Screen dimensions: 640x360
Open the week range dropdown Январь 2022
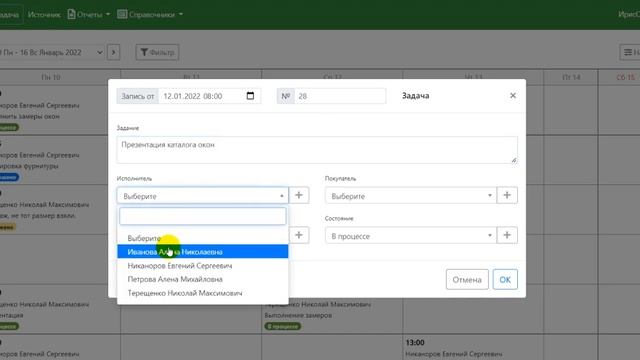tap(51, 52)
